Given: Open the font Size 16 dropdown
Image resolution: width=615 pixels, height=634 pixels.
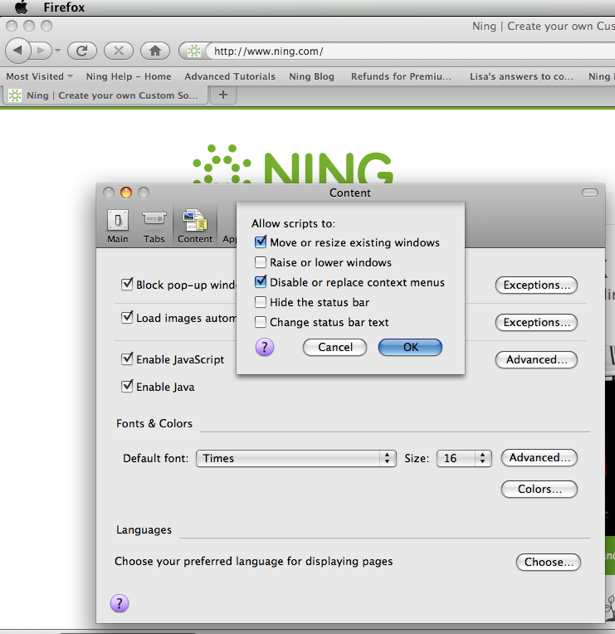Looking at the screenshot, I should click(x=464, y=458).
